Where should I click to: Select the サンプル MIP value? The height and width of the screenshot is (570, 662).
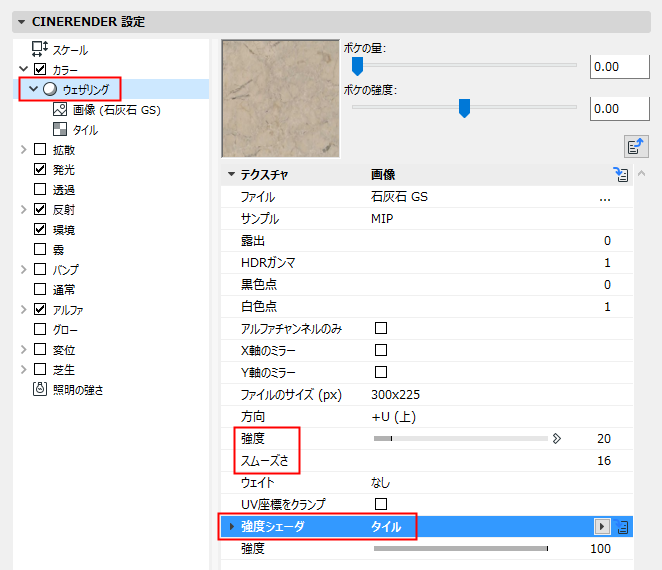[382, 219]
